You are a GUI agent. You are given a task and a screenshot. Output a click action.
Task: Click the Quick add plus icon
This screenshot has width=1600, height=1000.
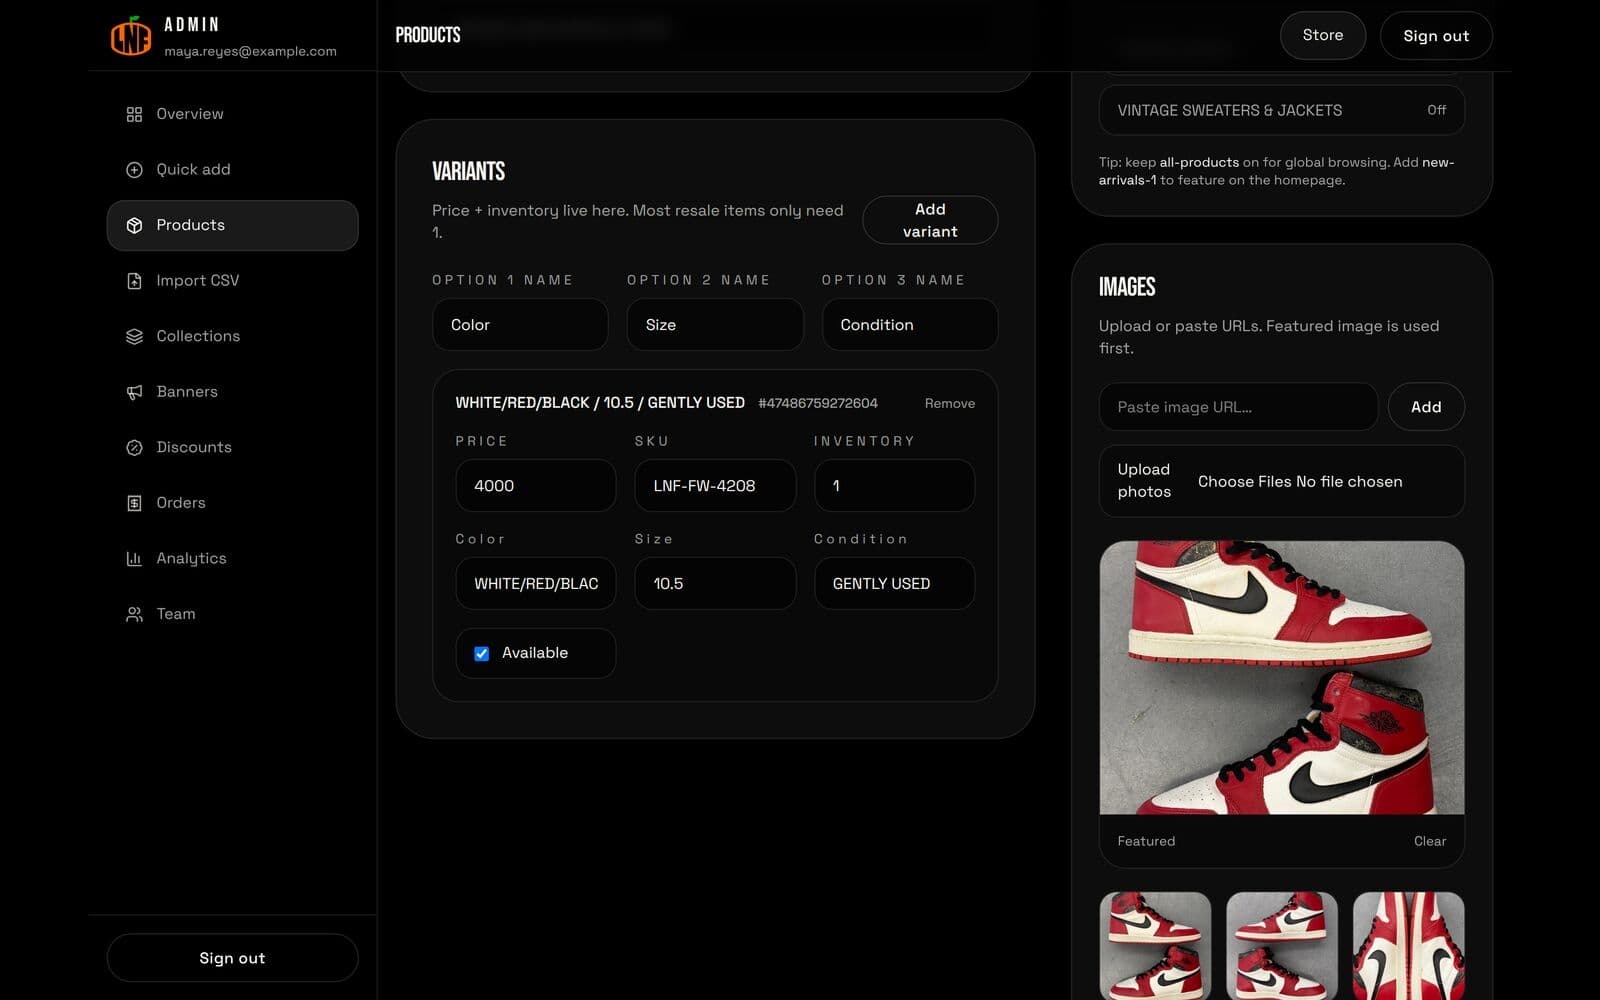point(134,170)
